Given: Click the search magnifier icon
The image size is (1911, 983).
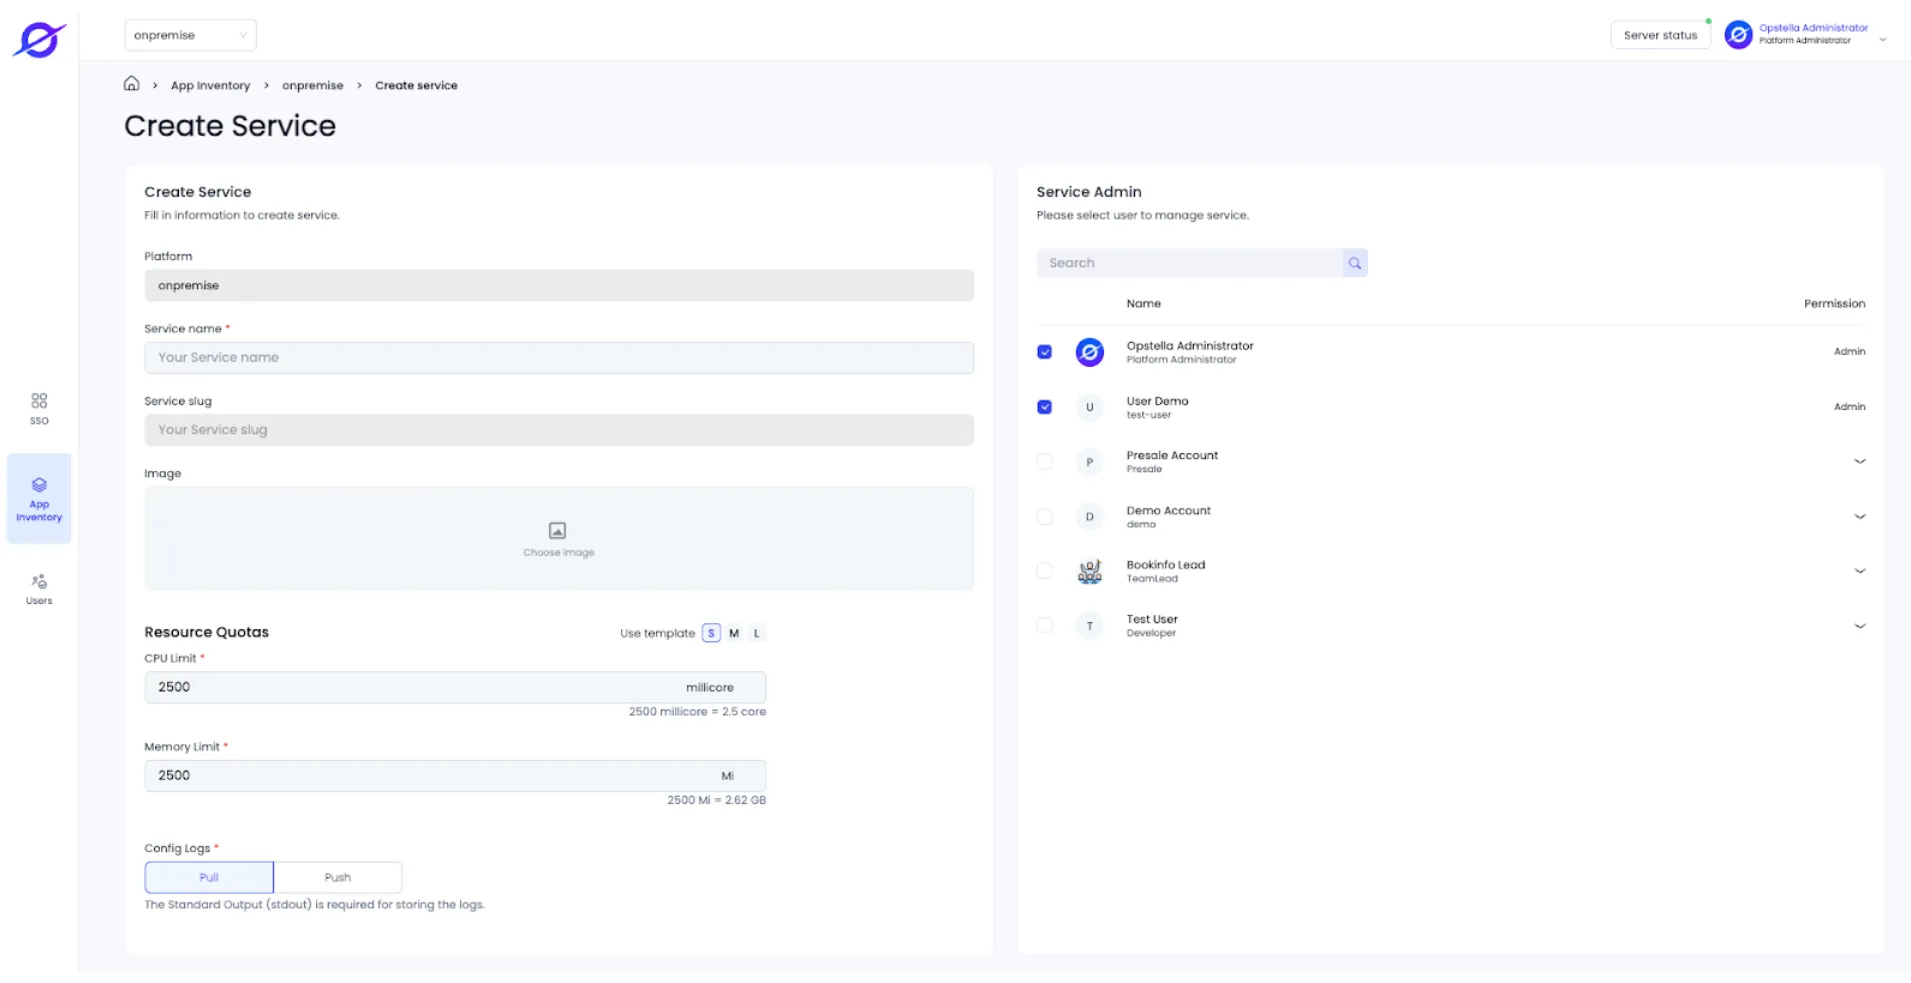Looking at the screenshot, I should (x=1354, y=263).
